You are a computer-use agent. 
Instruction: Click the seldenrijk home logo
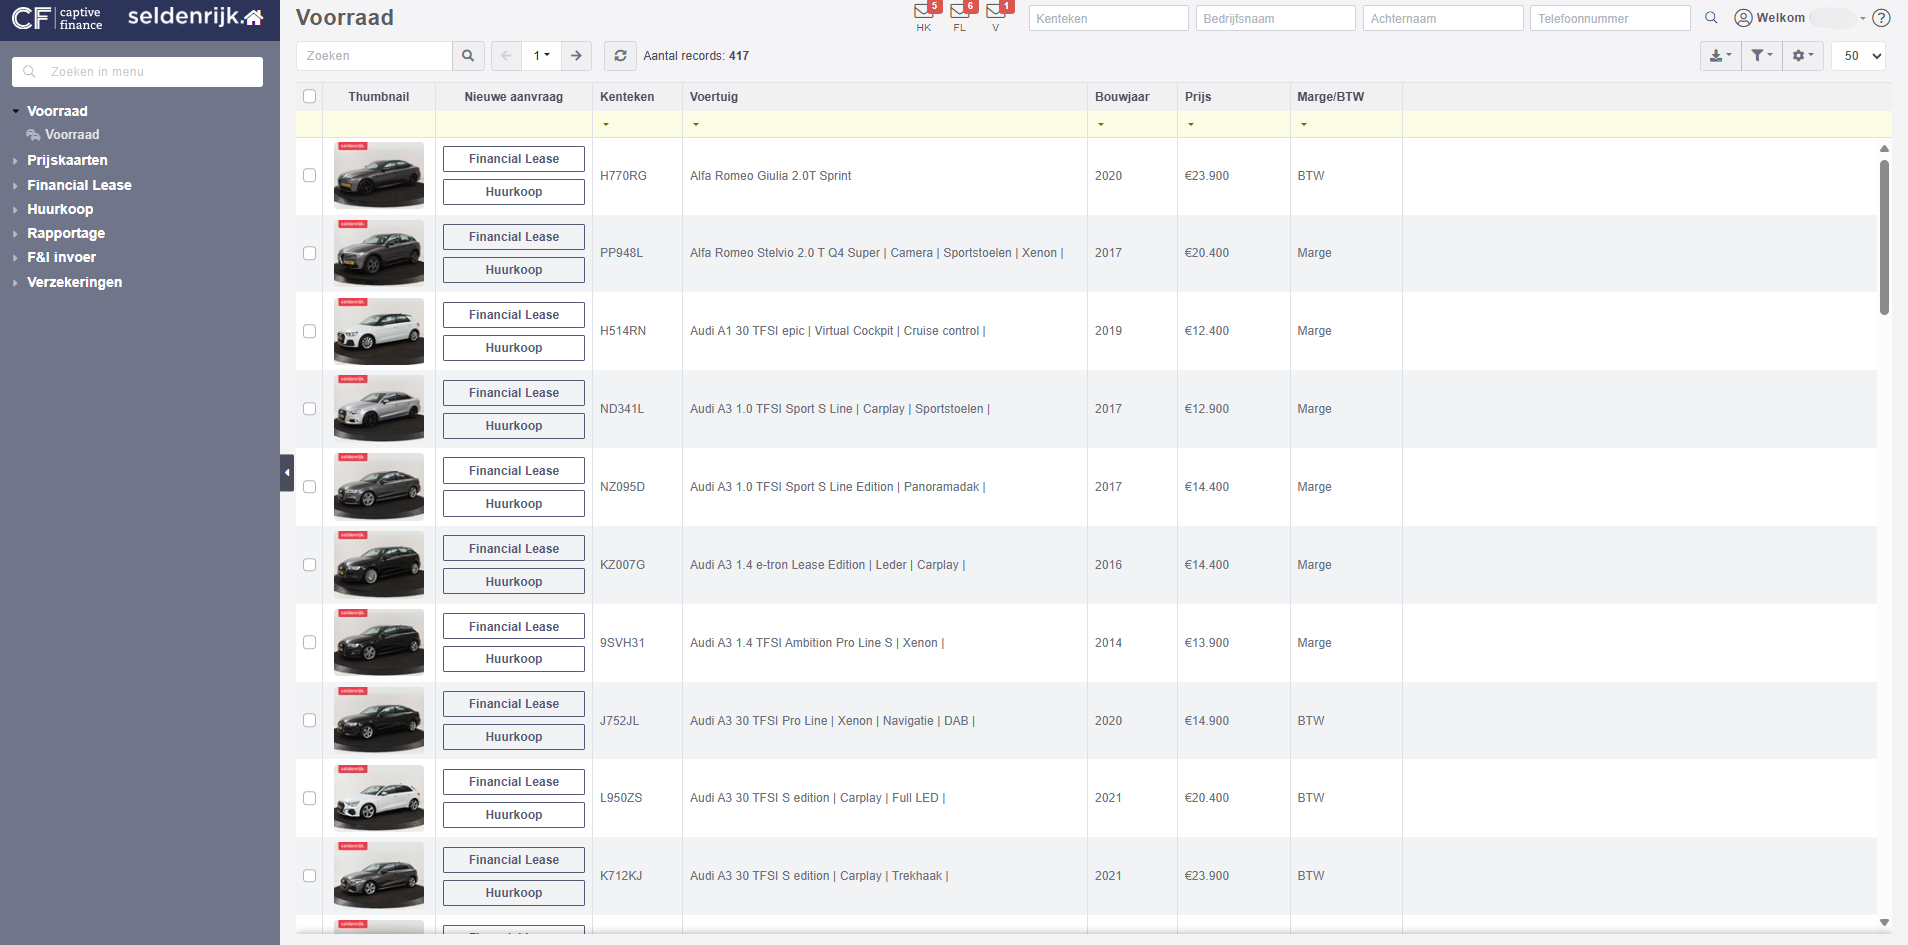coord(196,17)
